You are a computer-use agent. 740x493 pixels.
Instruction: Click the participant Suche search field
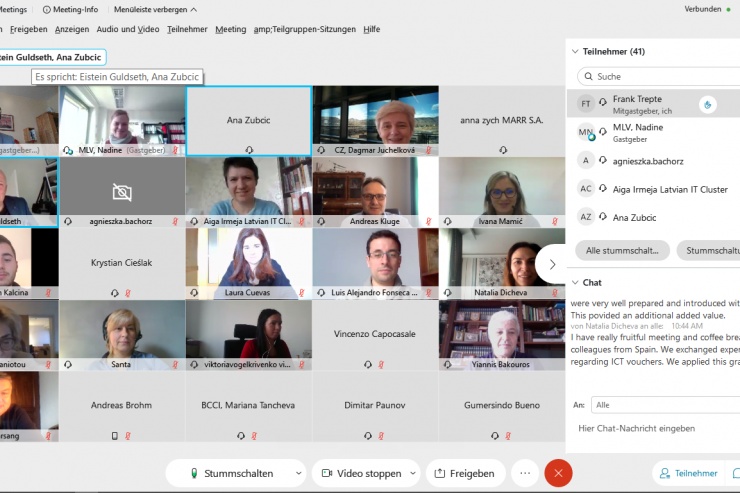coord(658,76)
